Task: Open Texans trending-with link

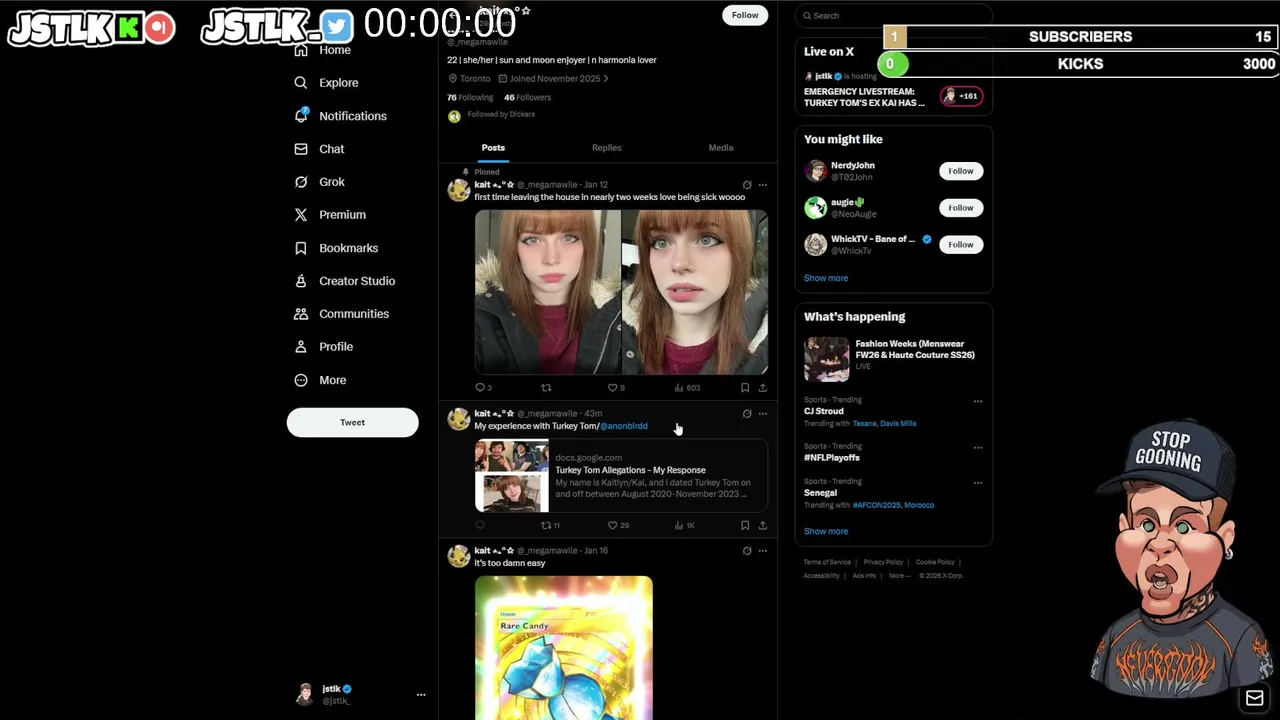Action: [864, 423]
